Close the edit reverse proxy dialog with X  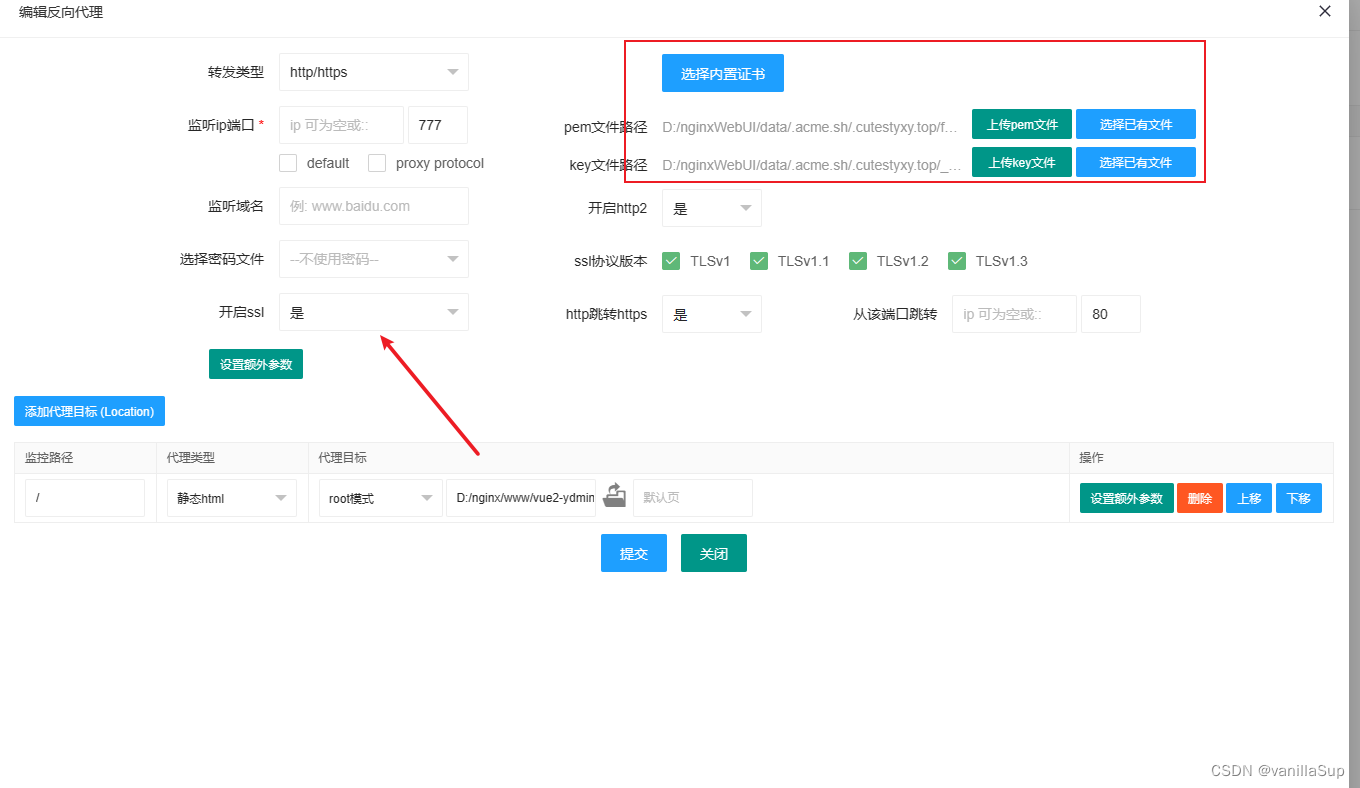tap(1325, 12)
